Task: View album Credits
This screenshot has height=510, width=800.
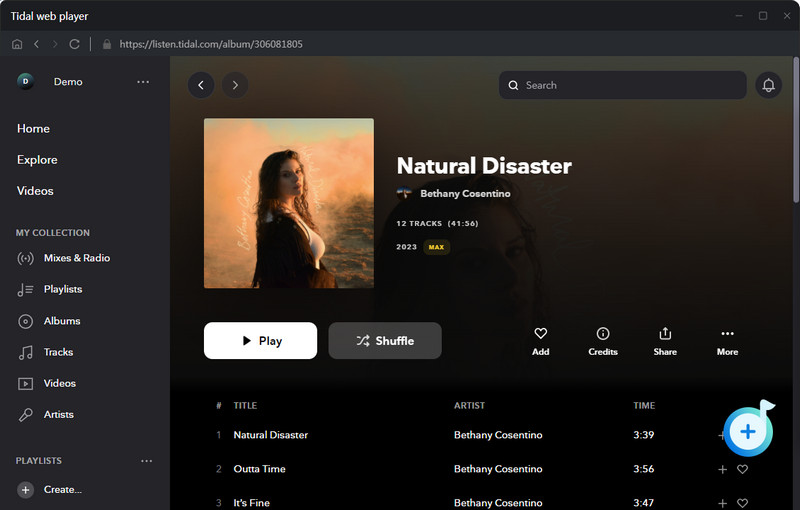Action: (603, 341)
